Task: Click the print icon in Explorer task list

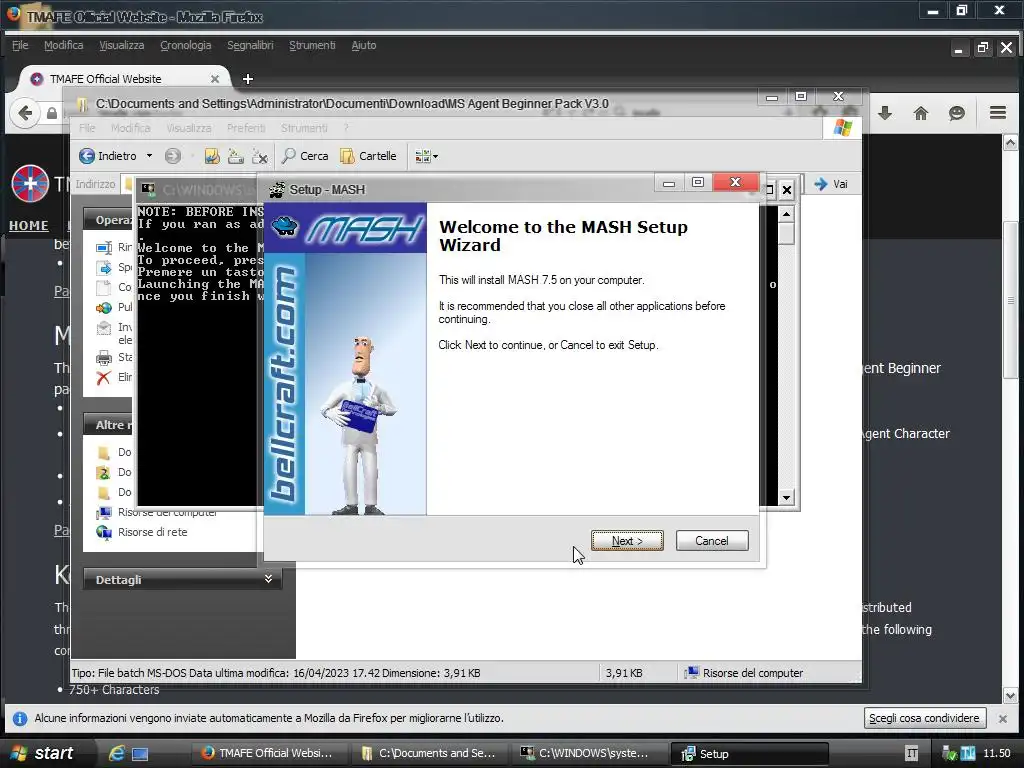Action: 104,357
